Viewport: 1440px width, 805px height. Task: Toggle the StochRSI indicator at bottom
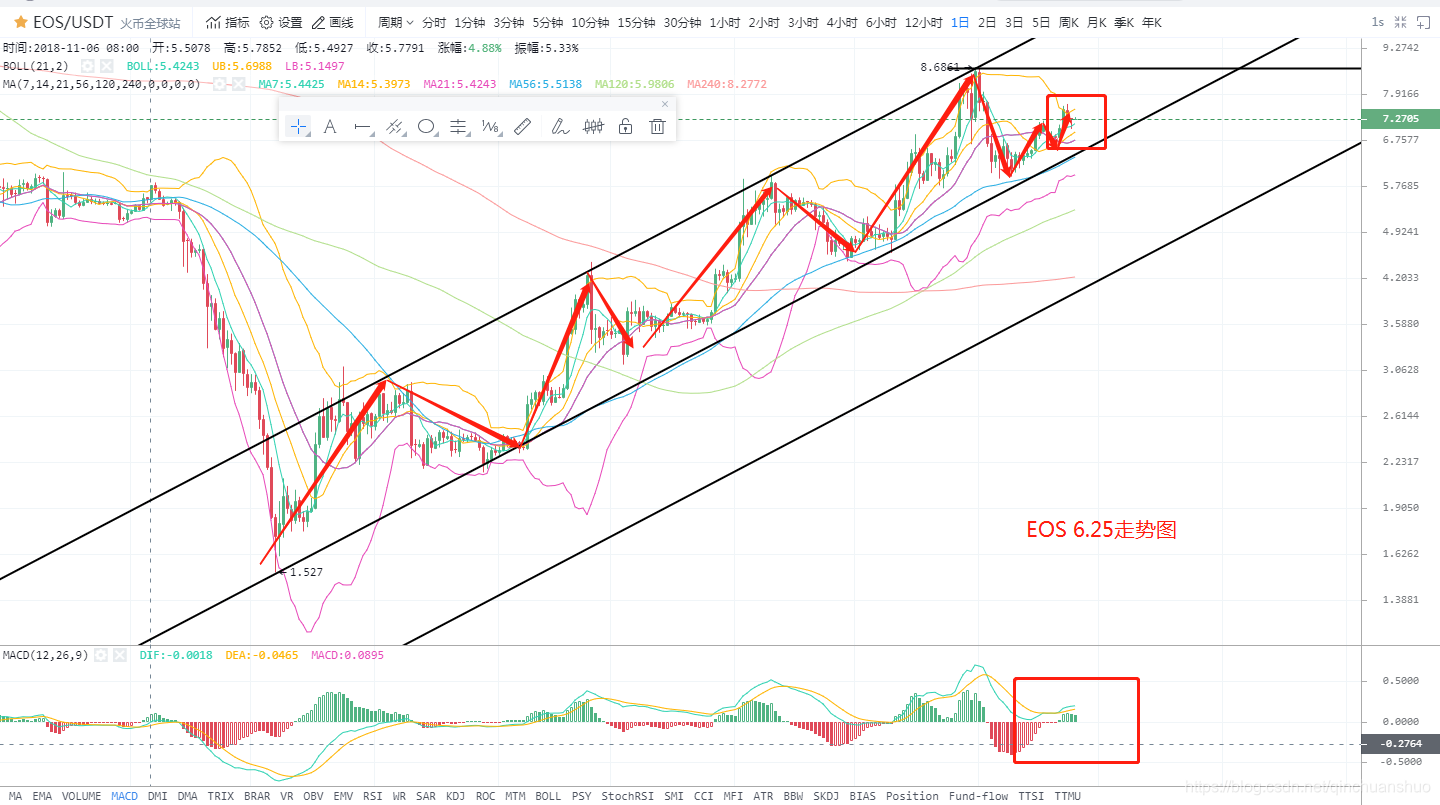(627, 796)
